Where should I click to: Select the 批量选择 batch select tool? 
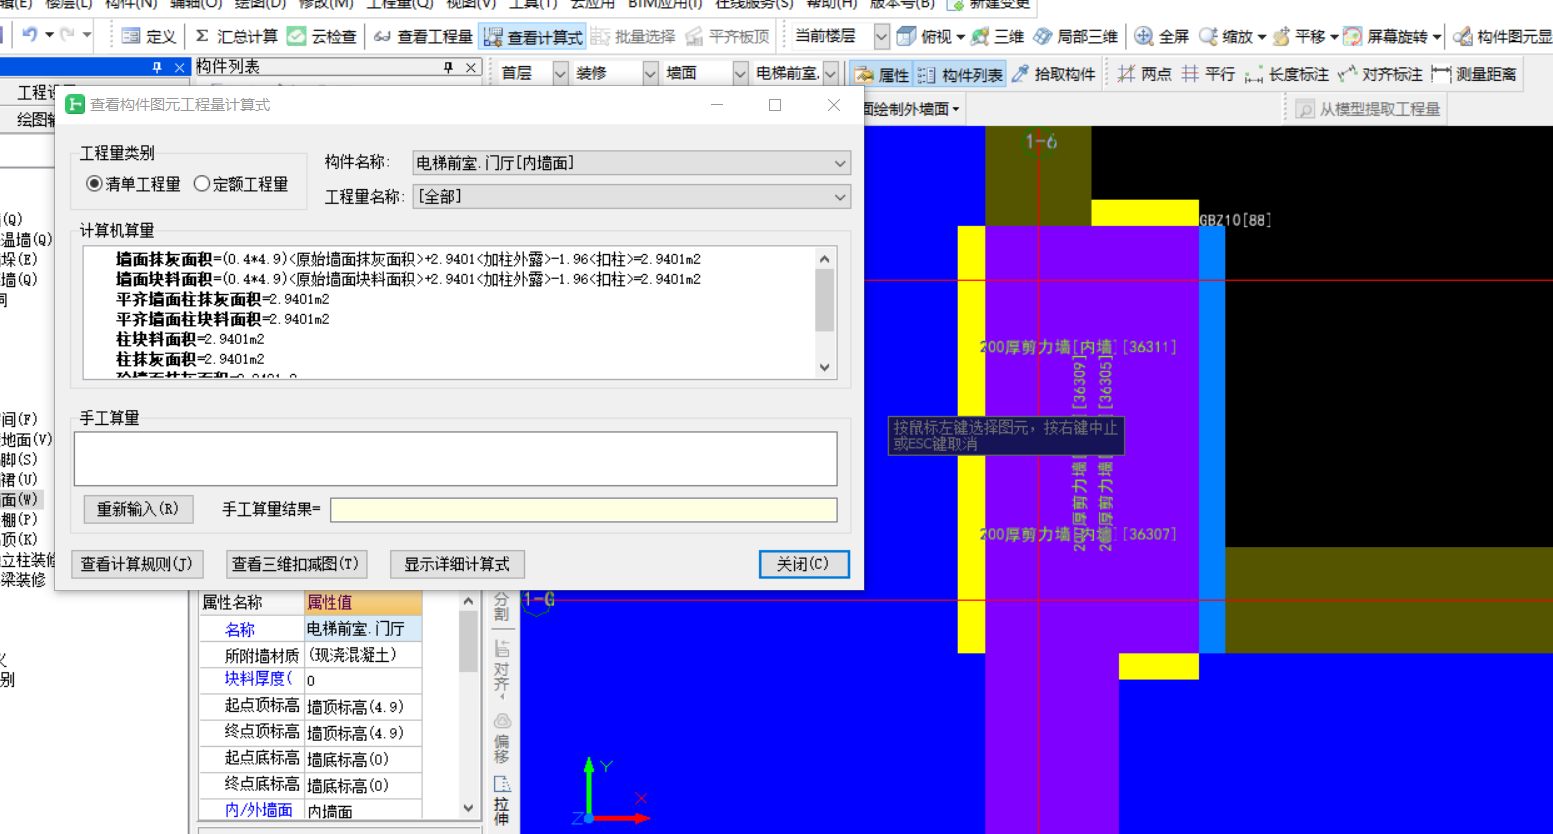coord(634,36)
